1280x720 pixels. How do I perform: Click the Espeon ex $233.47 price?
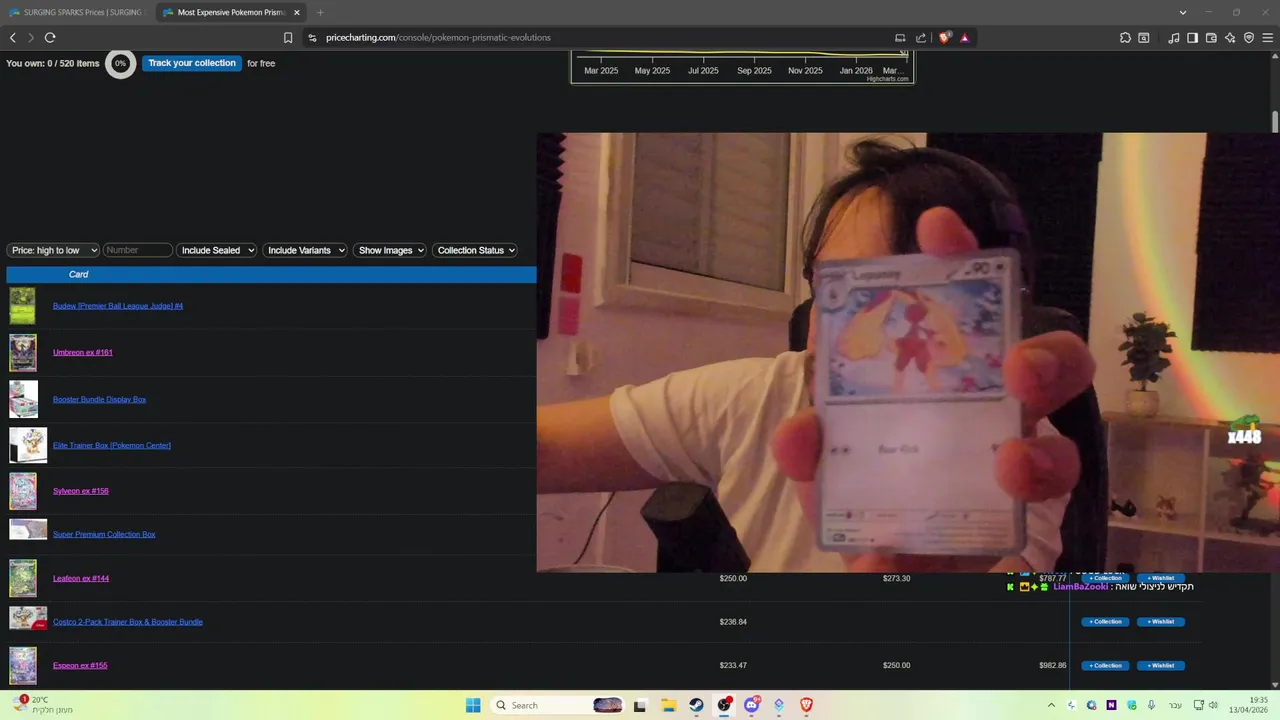(x=733, y=665)
